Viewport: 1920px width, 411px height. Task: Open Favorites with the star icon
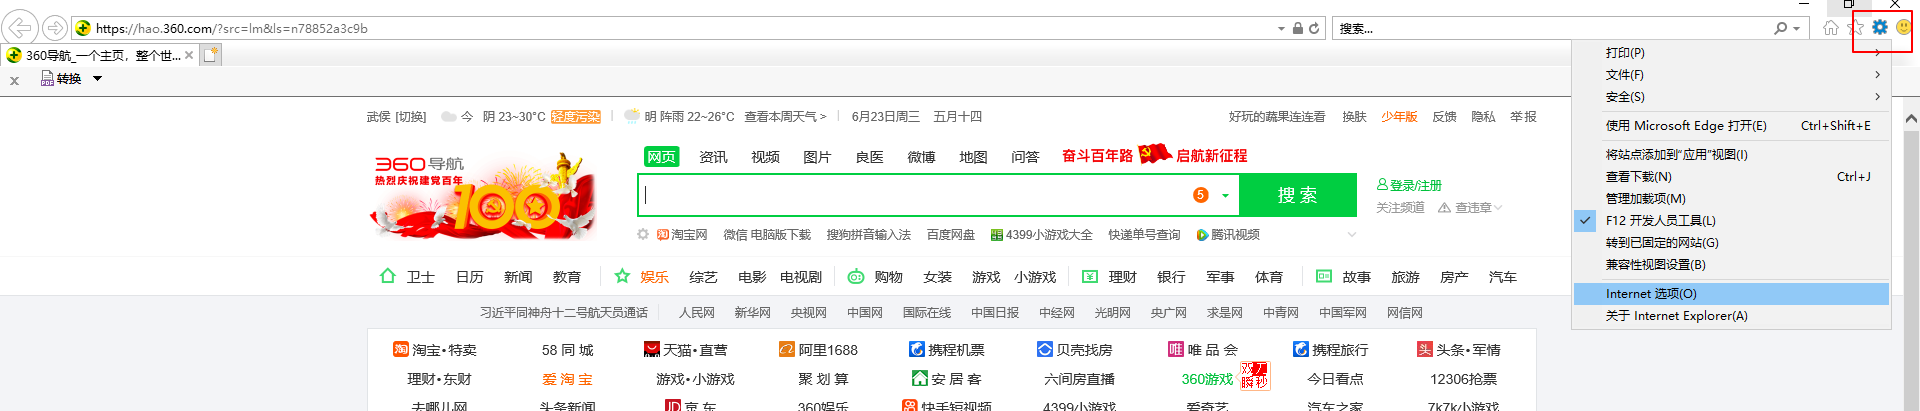click(1856, 28)
